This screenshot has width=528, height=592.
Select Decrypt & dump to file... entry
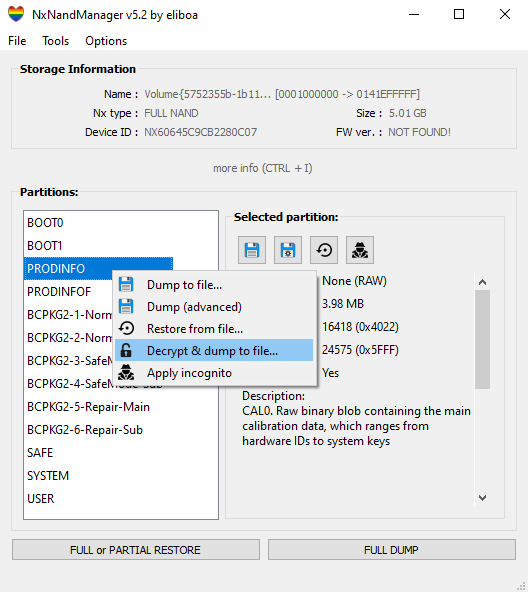click(x=214, y=350)
